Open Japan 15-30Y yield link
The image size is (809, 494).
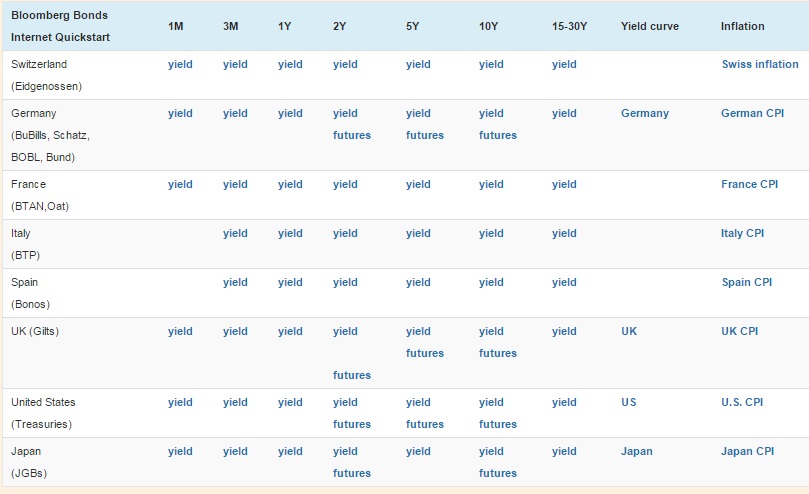click(564, 451)
